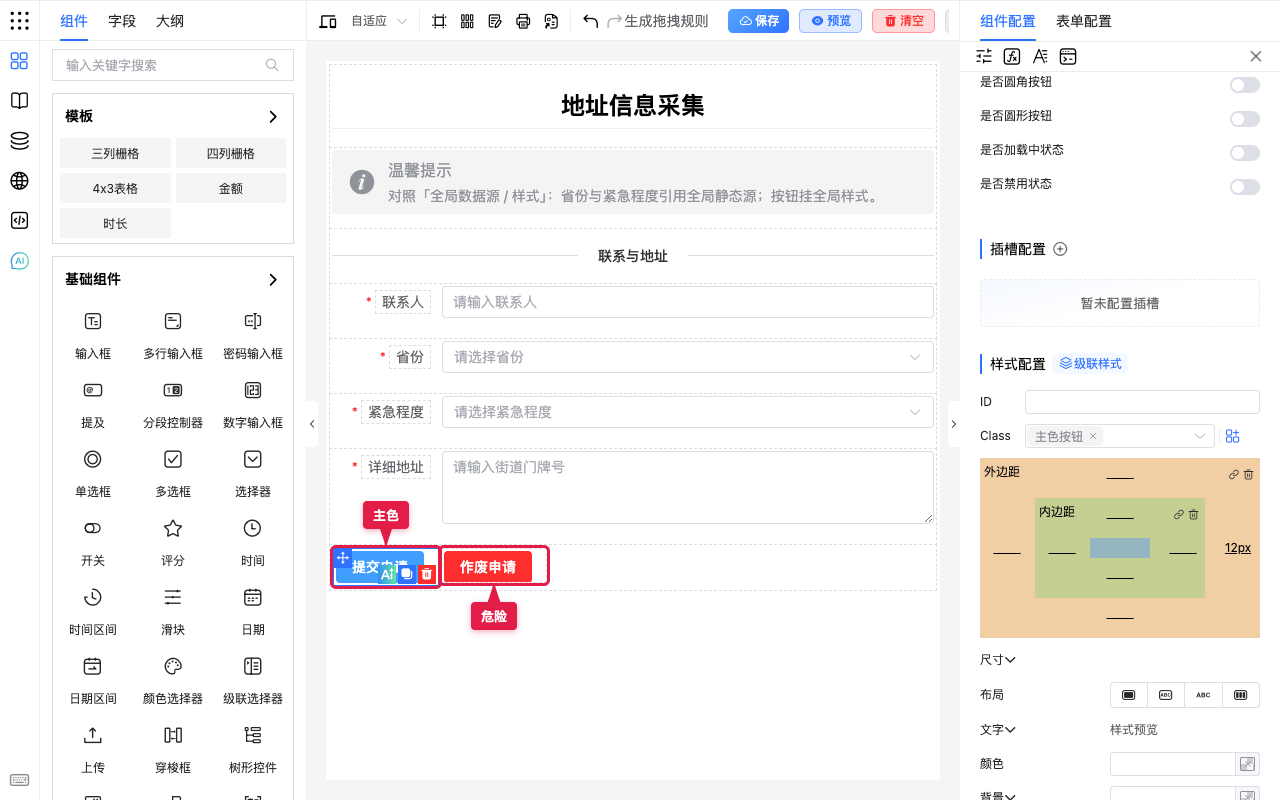Screen dimensions: 1280x800
Task: Click the ID input field
Action: tap(1142, 402)
